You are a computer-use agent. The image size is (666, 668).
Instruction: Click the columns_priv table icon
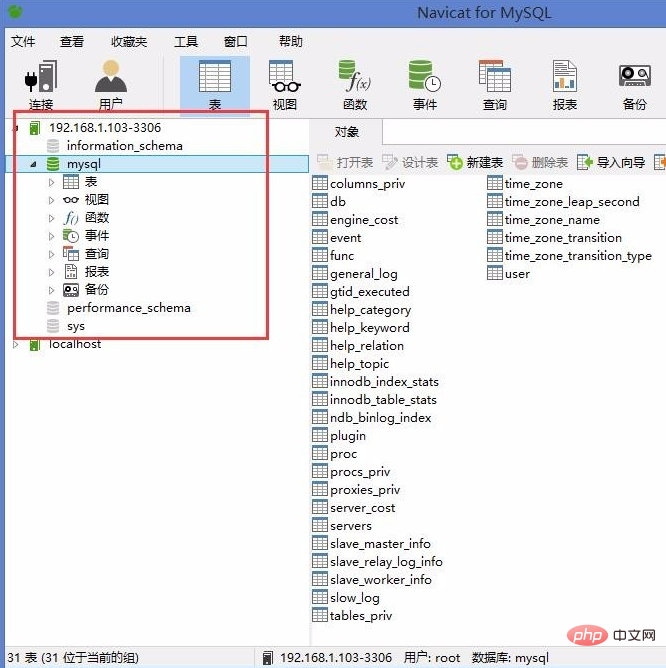[320, 184]
